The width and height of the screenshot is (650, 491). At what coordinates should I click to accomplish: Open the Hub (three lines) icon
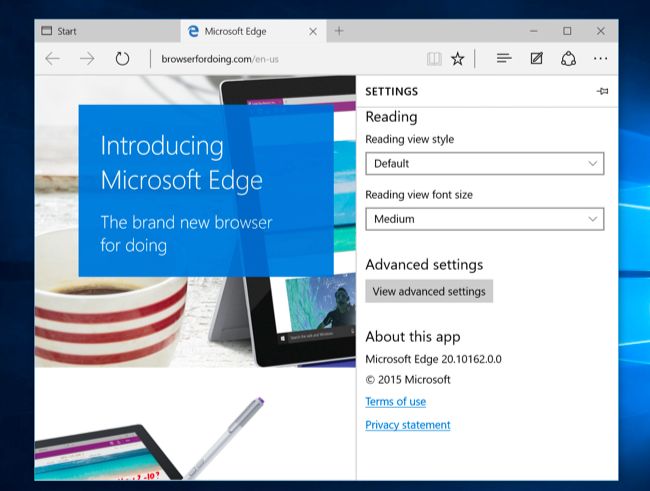point(504,58)
